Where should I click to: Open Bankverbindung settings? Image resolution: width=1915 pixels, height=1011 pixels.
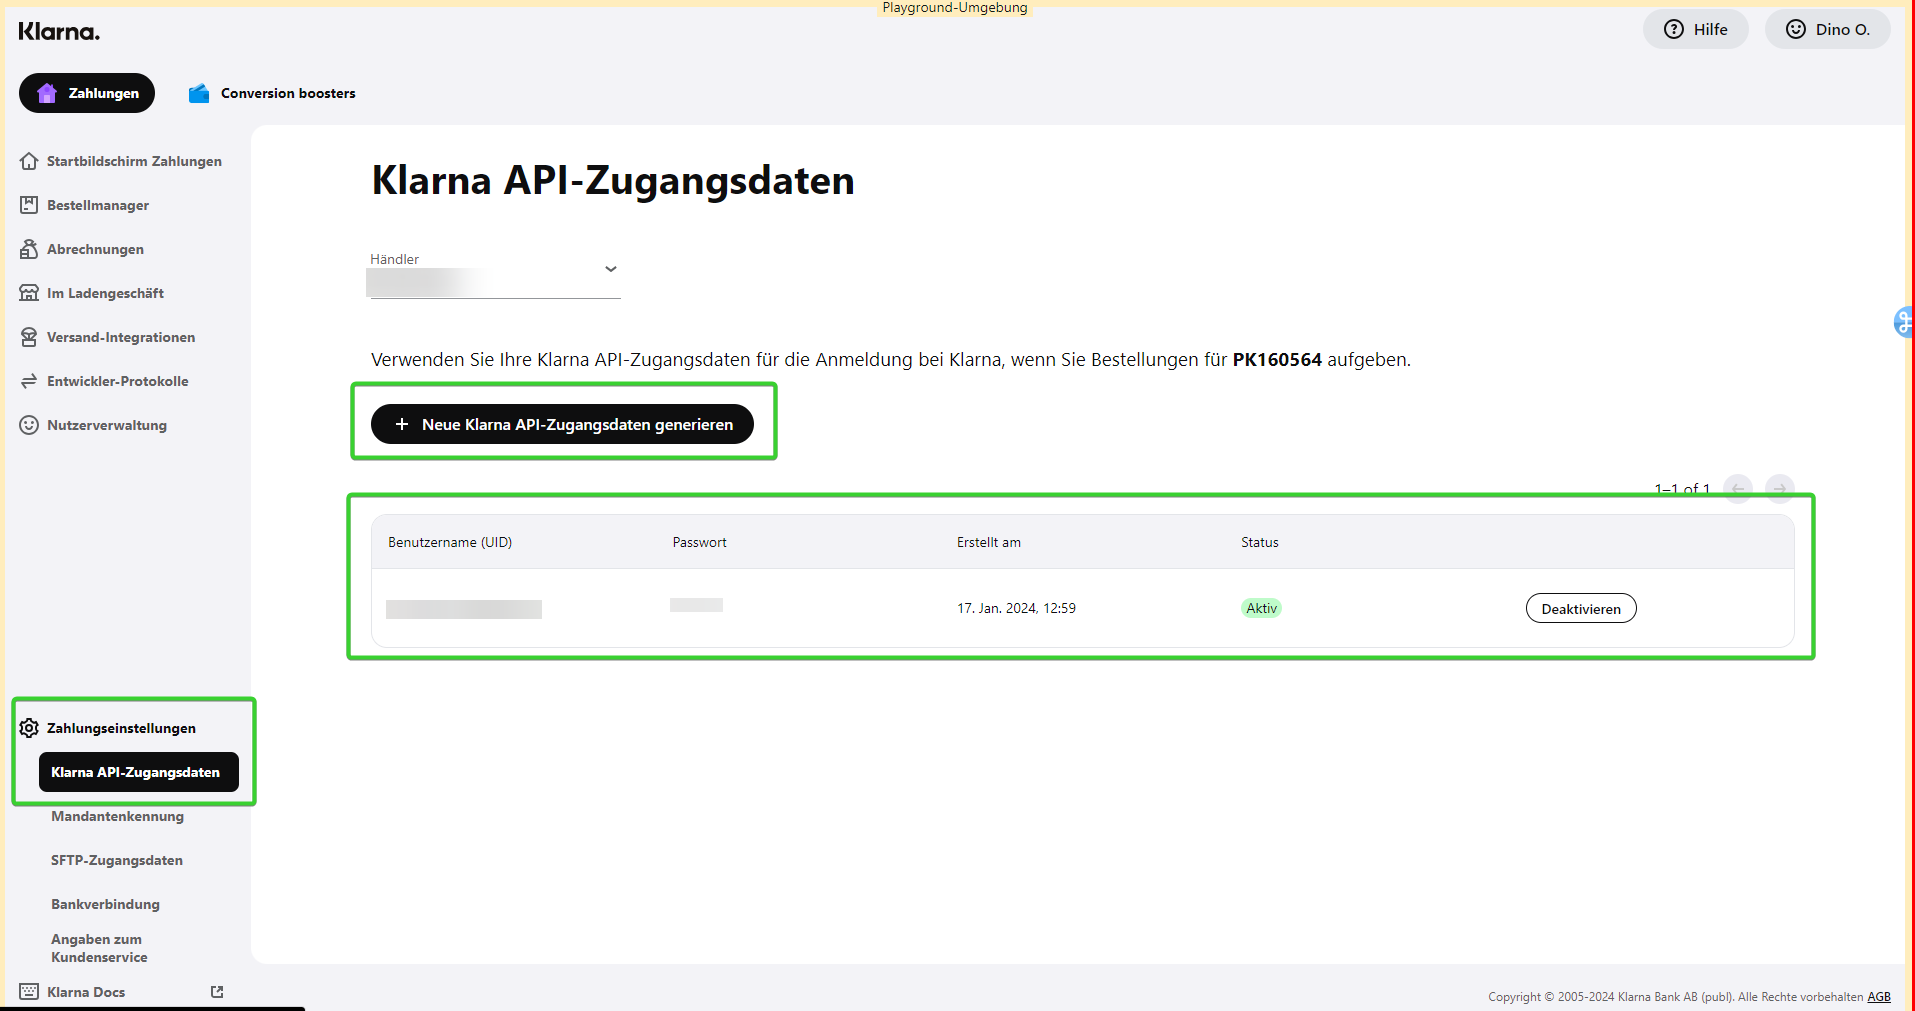click(x=106, y=904)
